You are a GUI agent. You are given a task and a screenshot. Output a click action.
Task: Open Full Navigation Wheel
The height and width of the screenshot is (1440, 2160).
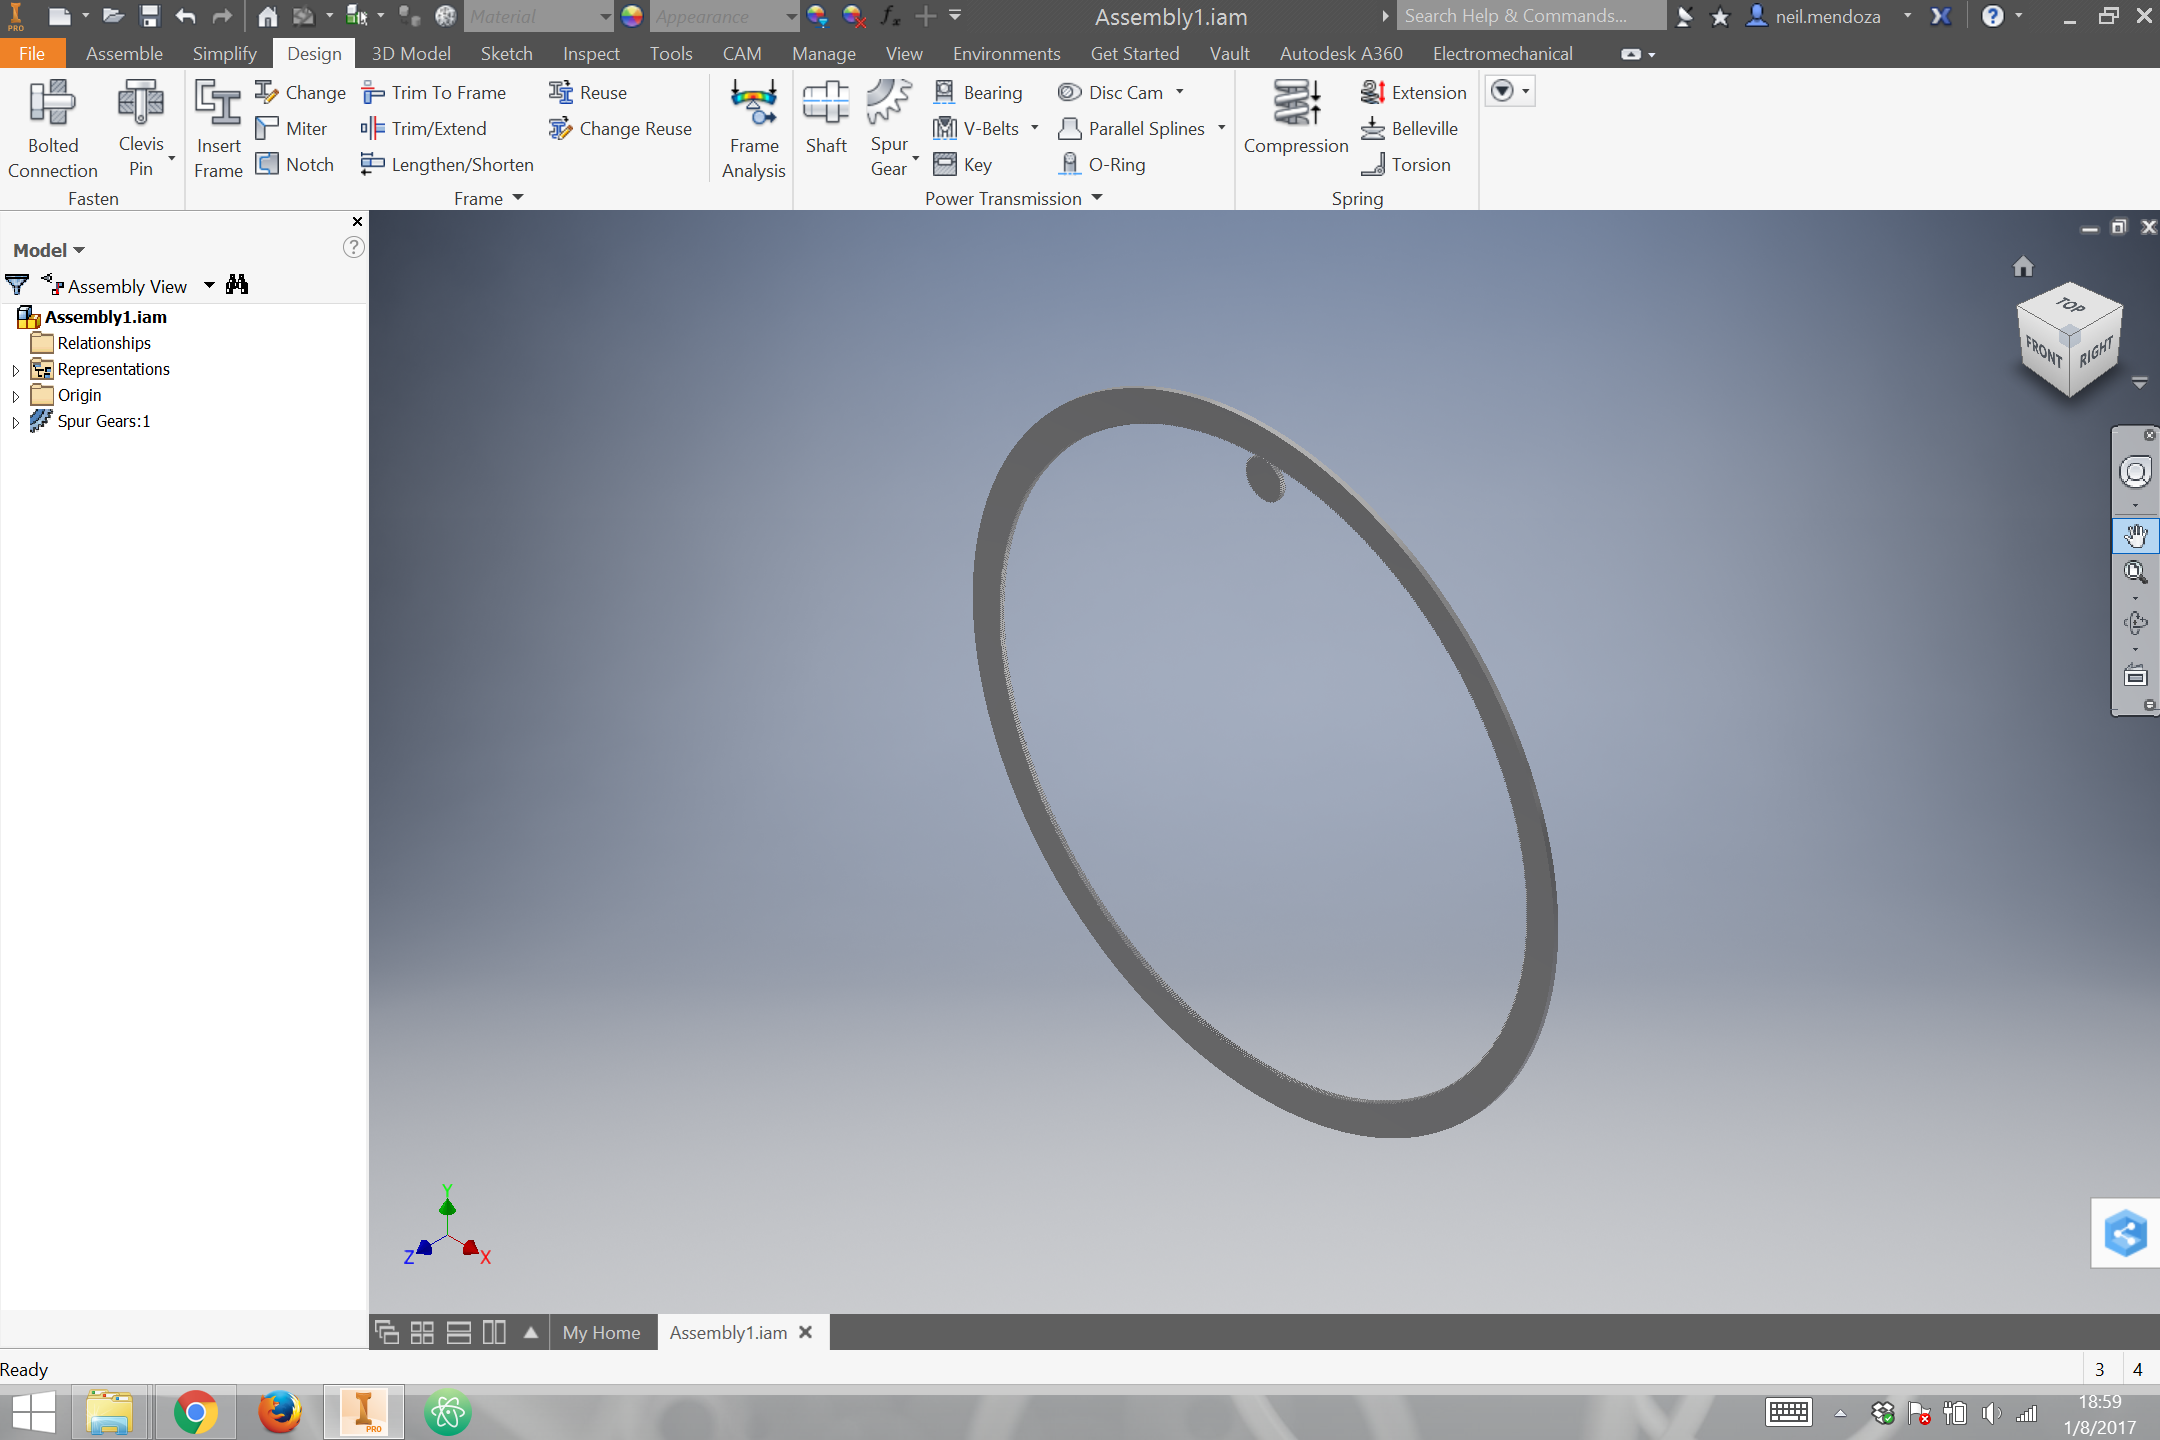(2135, 472)
